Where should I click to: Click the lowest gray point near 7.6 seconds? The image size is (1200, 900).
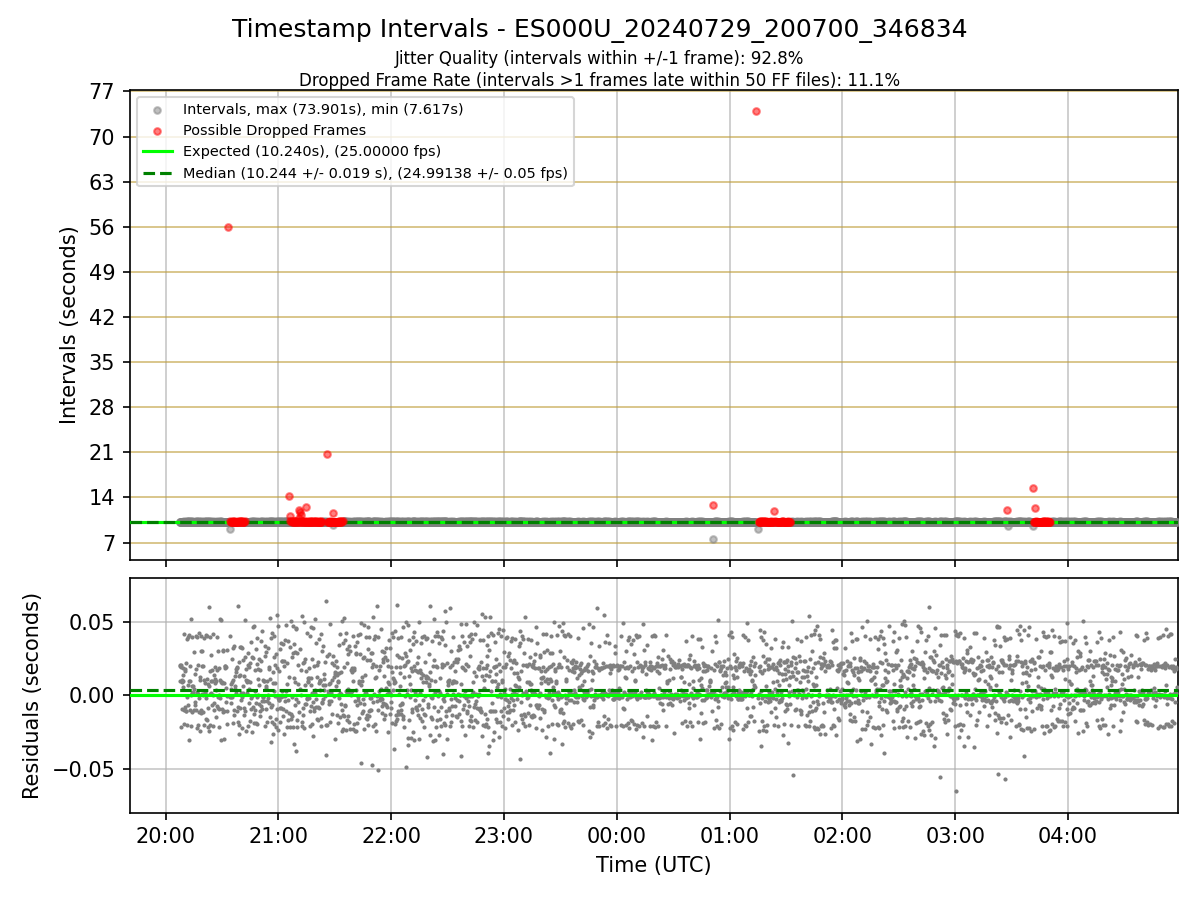[x=713, y=539]
